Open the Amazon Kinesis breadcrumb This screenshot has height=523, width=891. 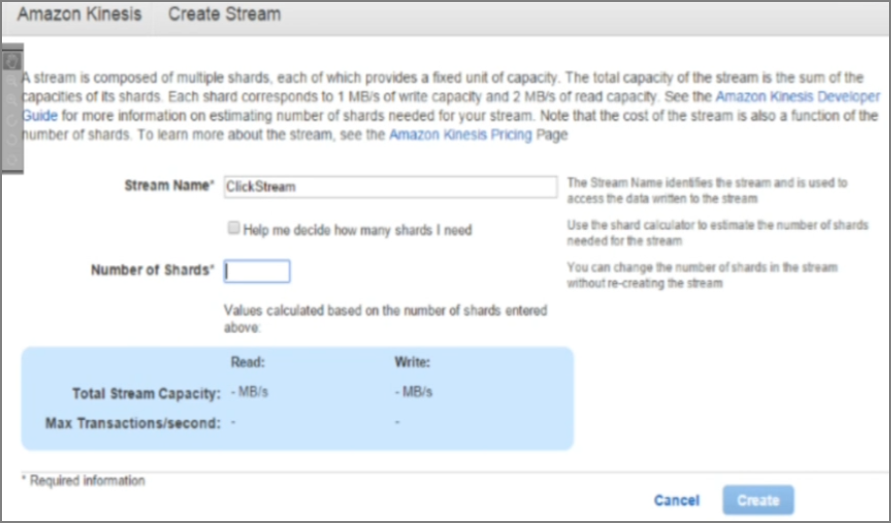79,14
